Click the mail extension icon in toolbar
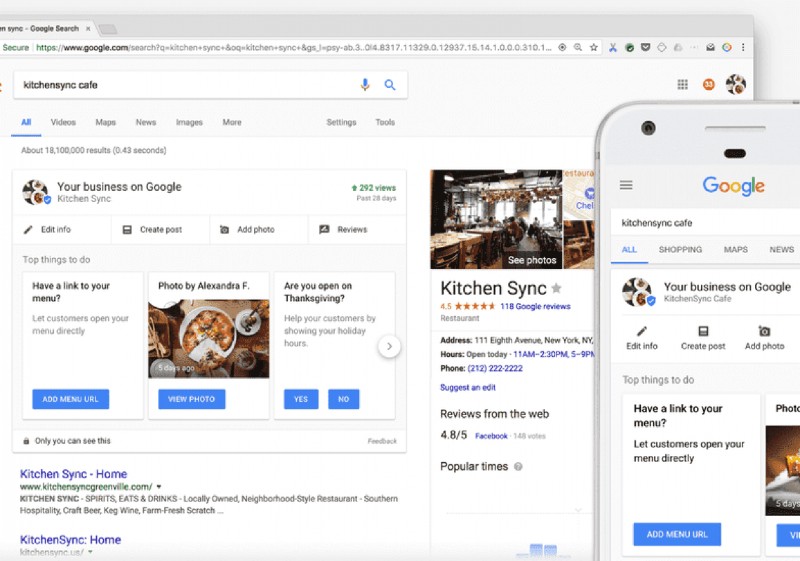 (x=710, y=47)
